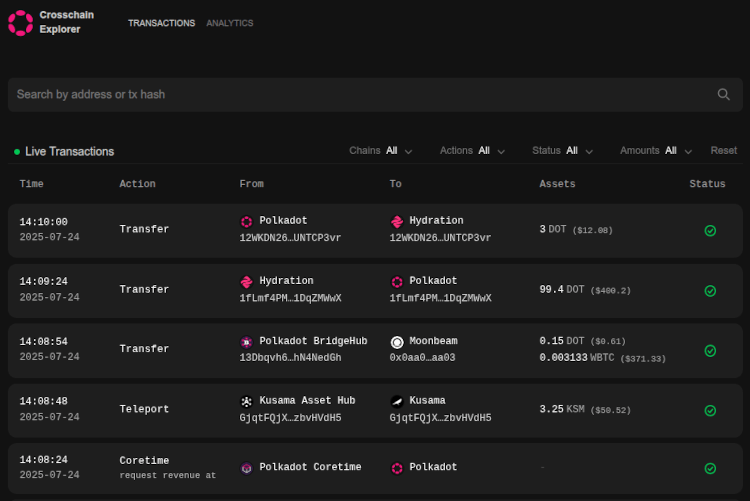This screenshot has height=501, width=750.
Task: Click Polkadot icon in 14:10:00 From column
Action: tap(247, 221)
